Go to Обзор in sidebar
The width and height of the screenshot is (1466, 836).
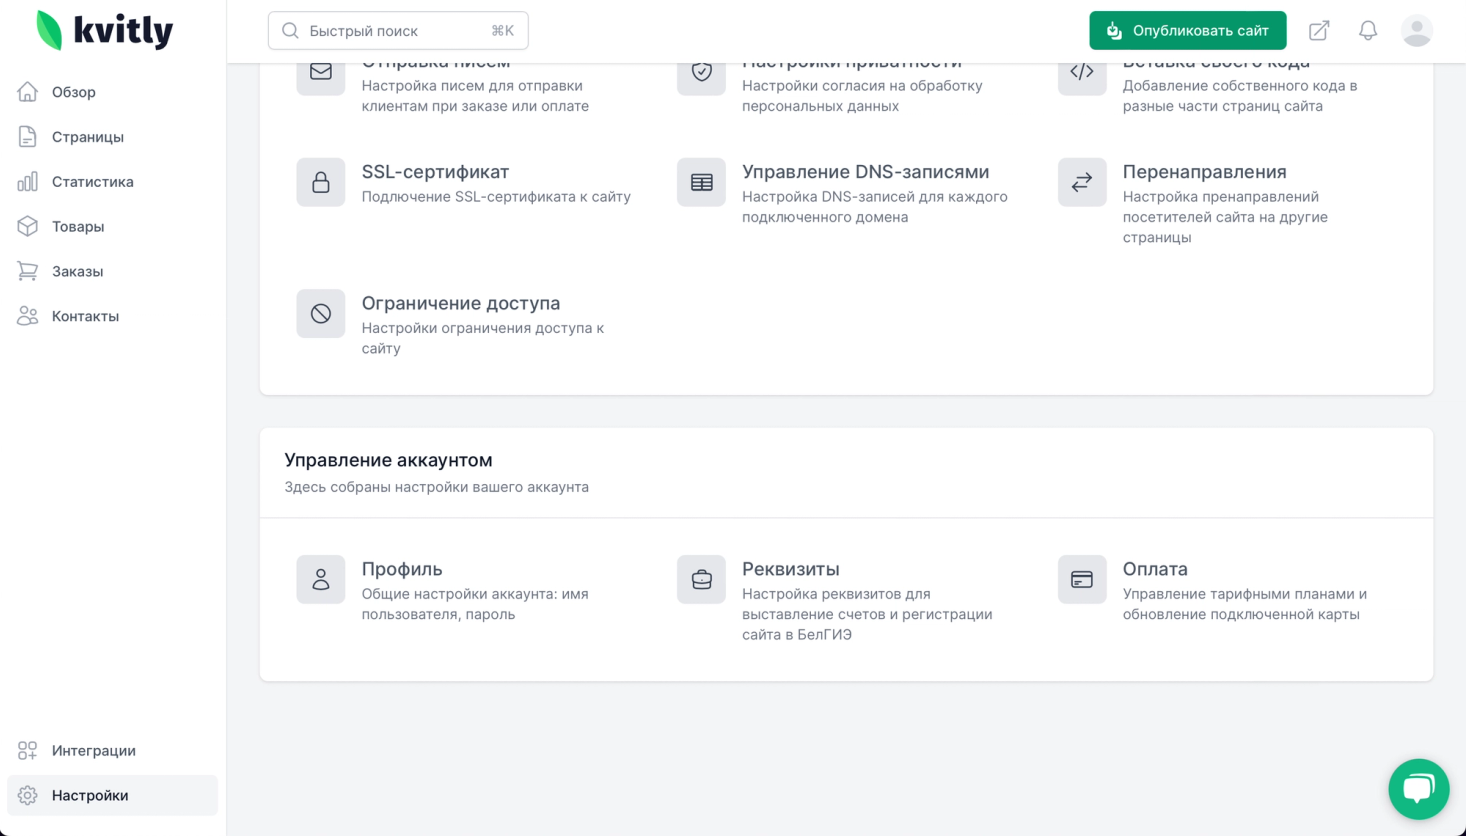tap(74, 92)
